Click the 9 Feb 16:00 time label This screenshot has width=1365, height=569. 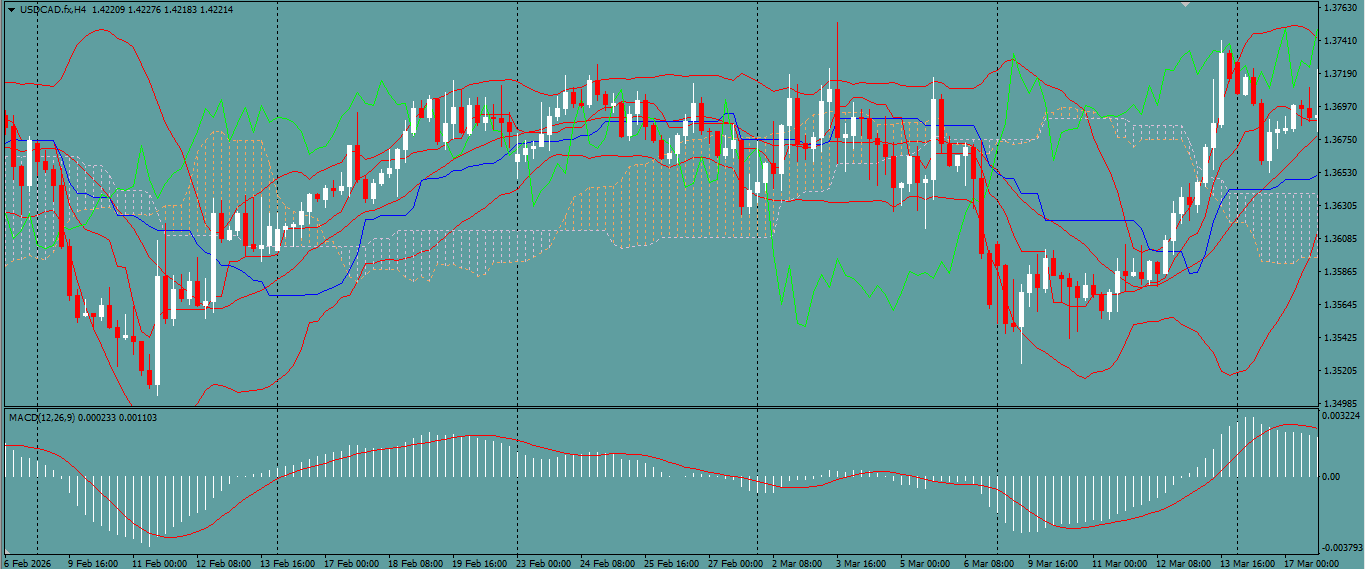click(x=92, y=563)
